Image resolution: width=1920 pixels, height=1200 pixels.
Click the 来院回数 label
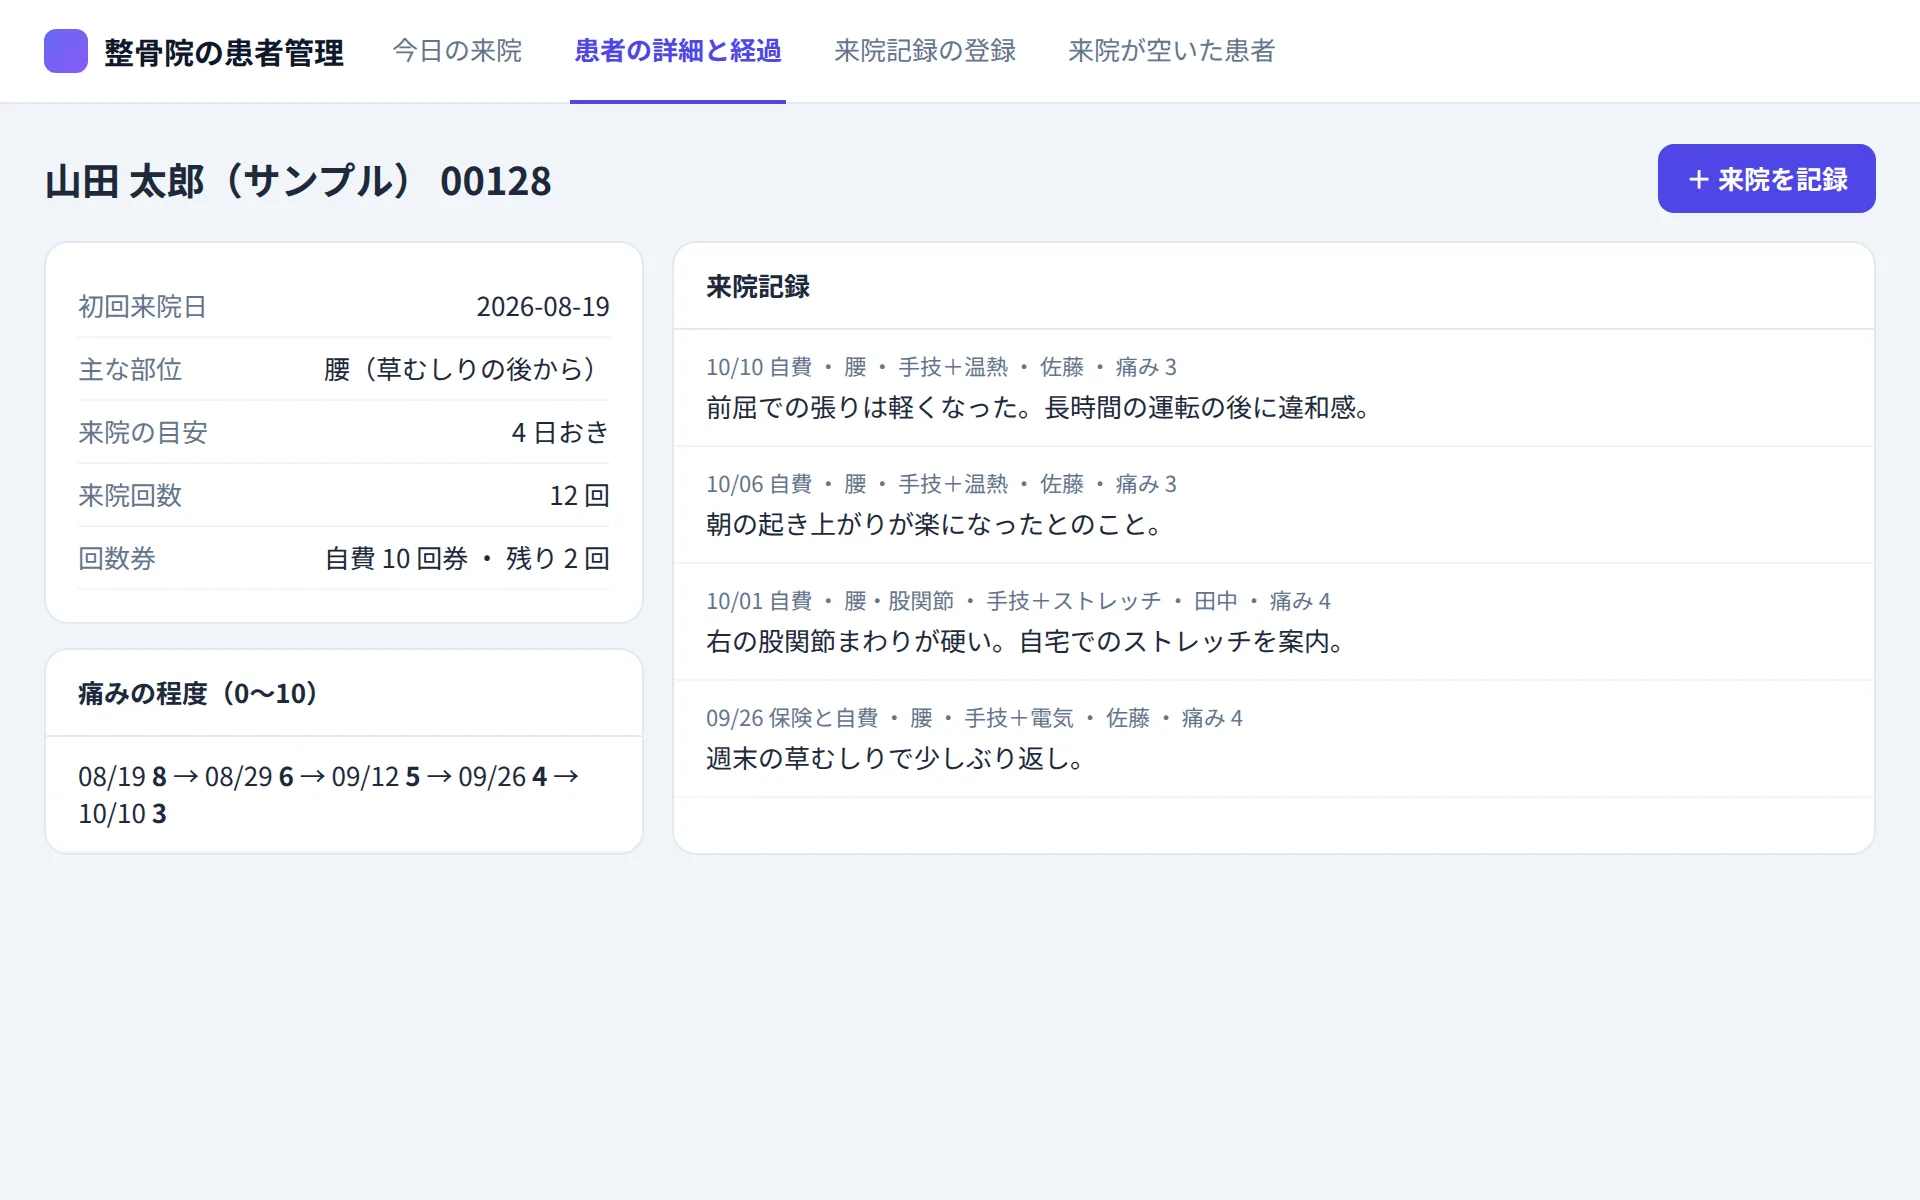pos(130,496)
